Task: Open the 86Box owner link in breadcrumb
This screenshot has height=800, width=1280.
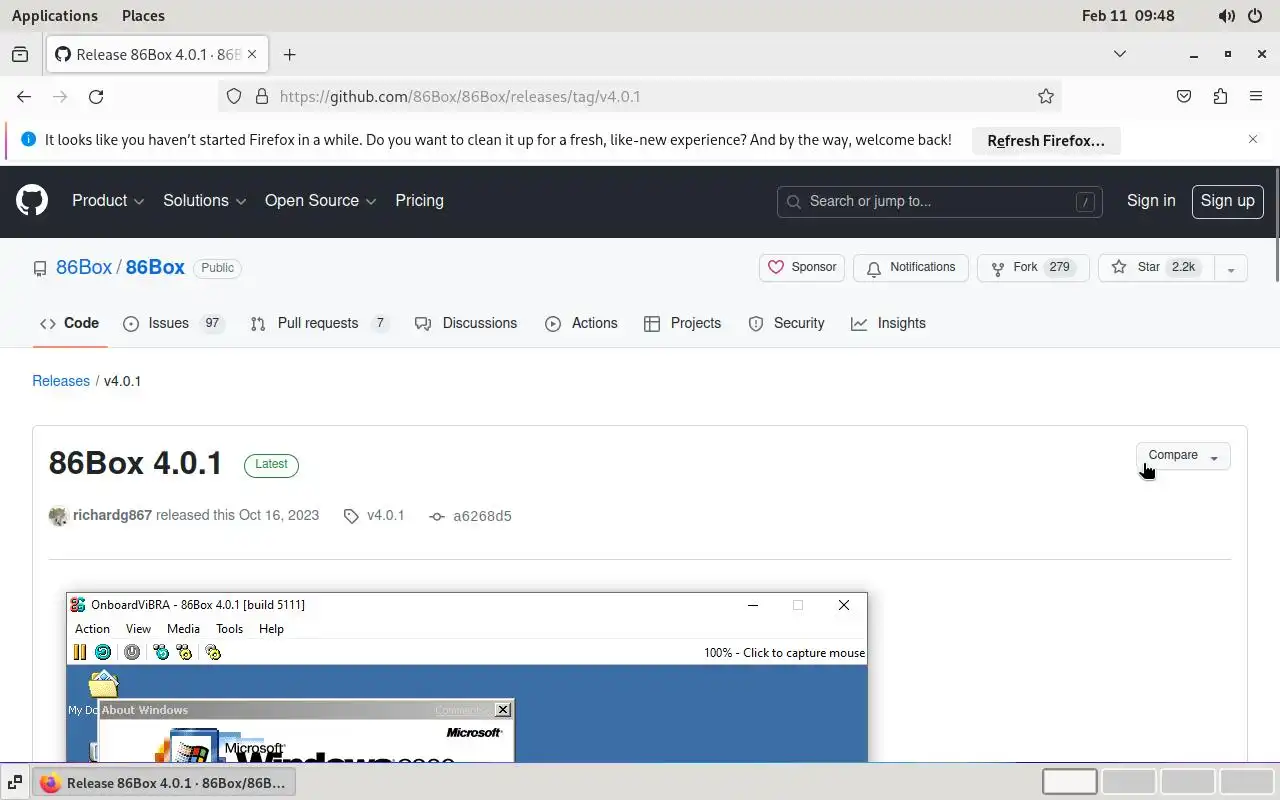Action: [84, 267]
